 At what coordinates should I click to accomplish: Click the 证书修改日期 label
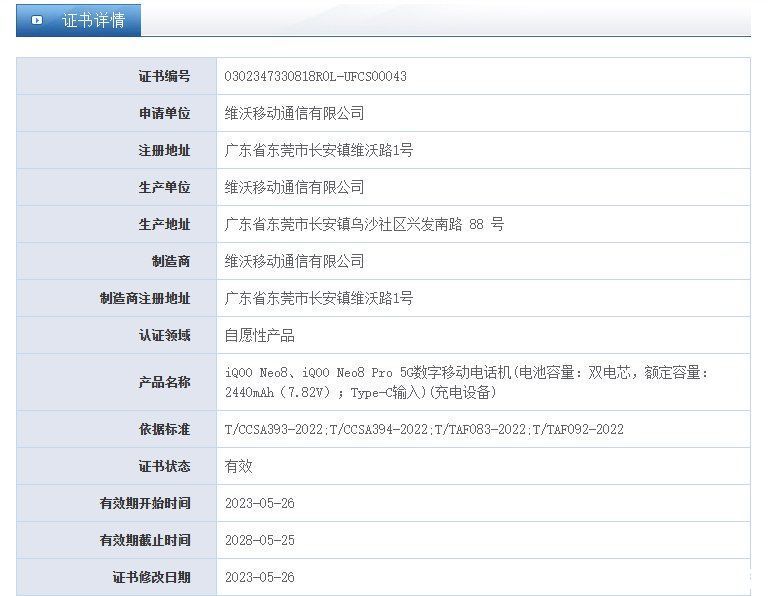pyautogui.click(x=151, y=577)
